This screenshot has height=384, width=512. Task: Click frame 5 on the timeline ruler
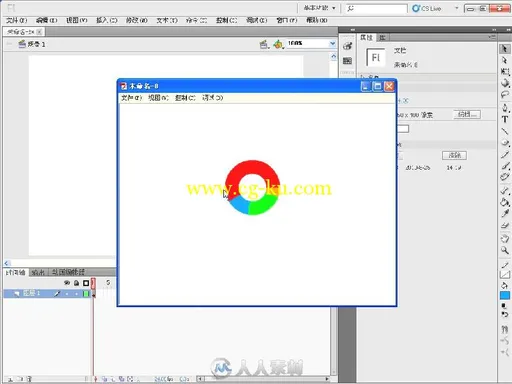tap(108, 283)
